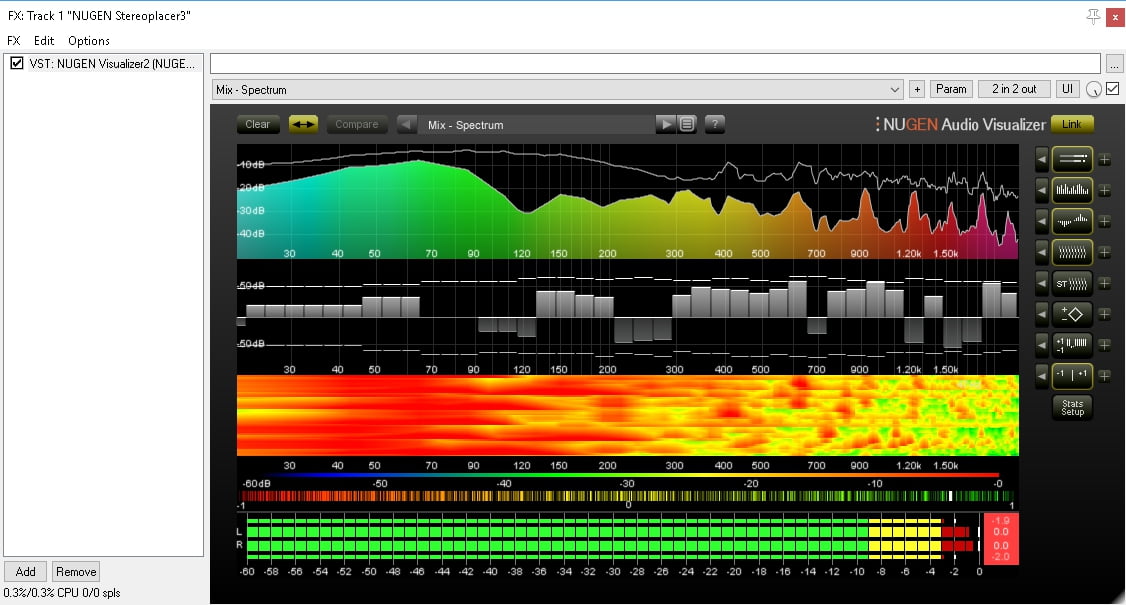Image resolution: width=1126 pixels, height=605 pixels.
Task: Load the next preset with right arrow
Action: [665, 125]
